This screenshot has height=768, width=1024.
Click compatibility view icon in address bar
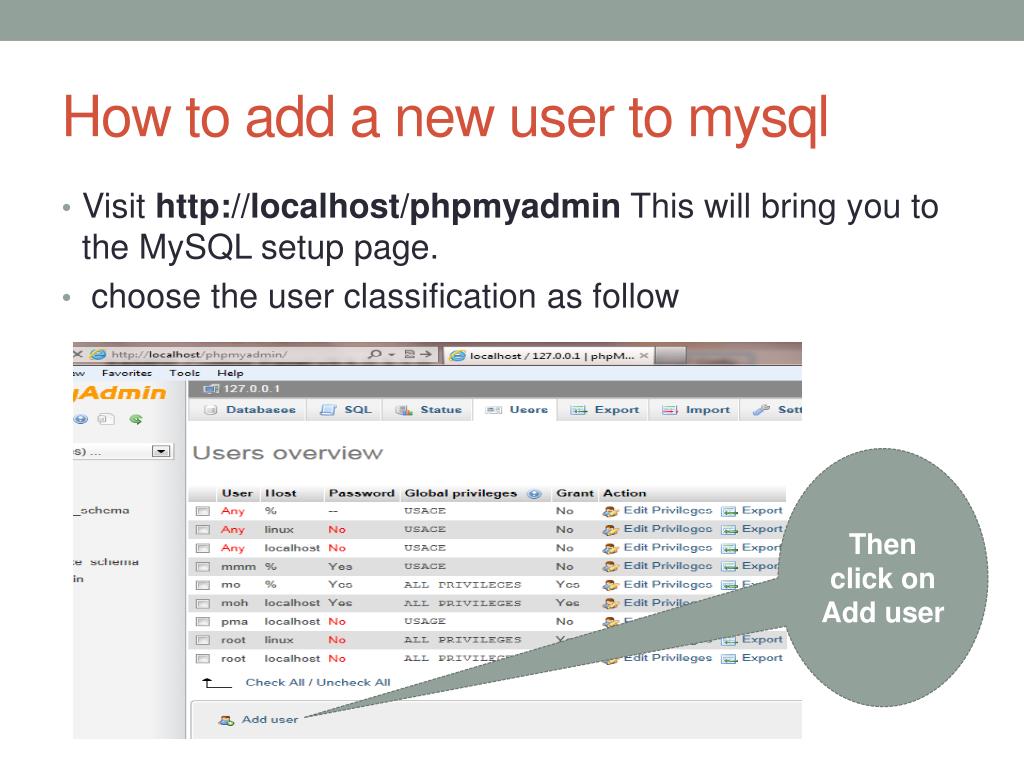tap(409, 354)
